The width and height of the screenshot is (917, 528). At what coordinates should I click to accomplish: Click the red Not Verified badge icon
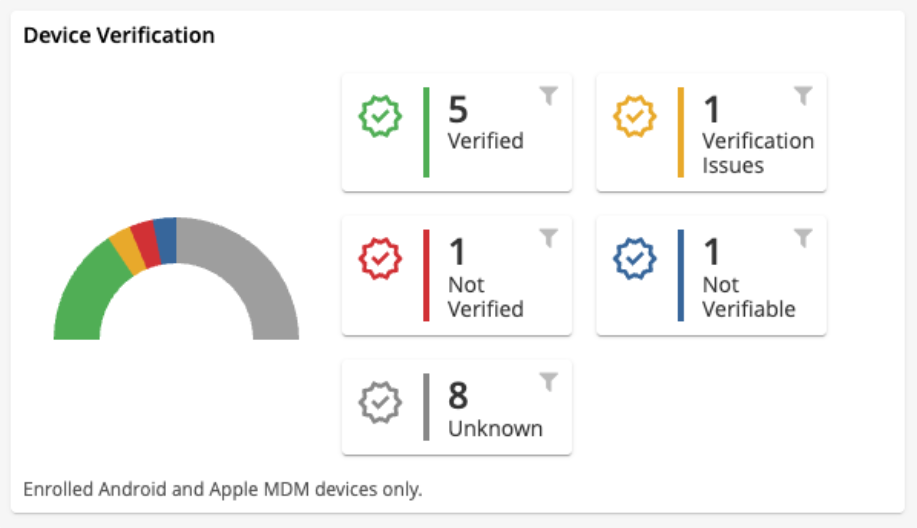click(x=380, y=261)
